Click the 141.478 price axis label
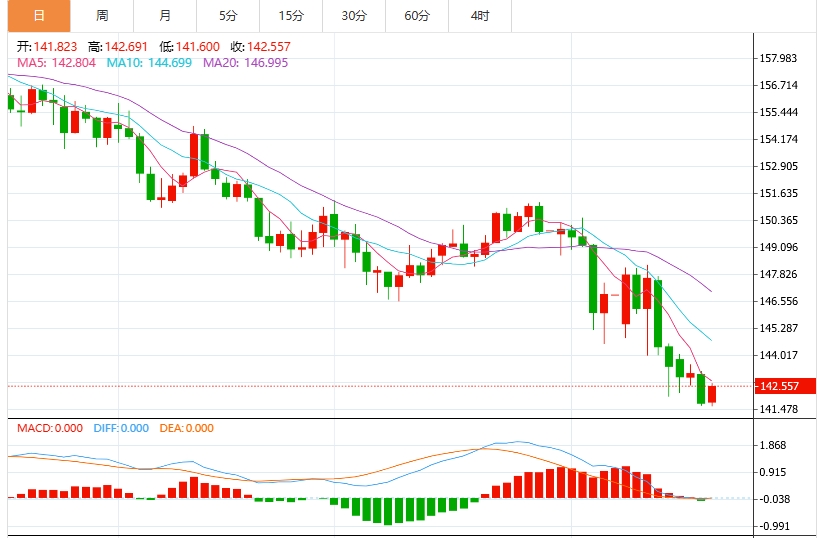This screenshot has height=538, width=820. click(x=778, y=409)
